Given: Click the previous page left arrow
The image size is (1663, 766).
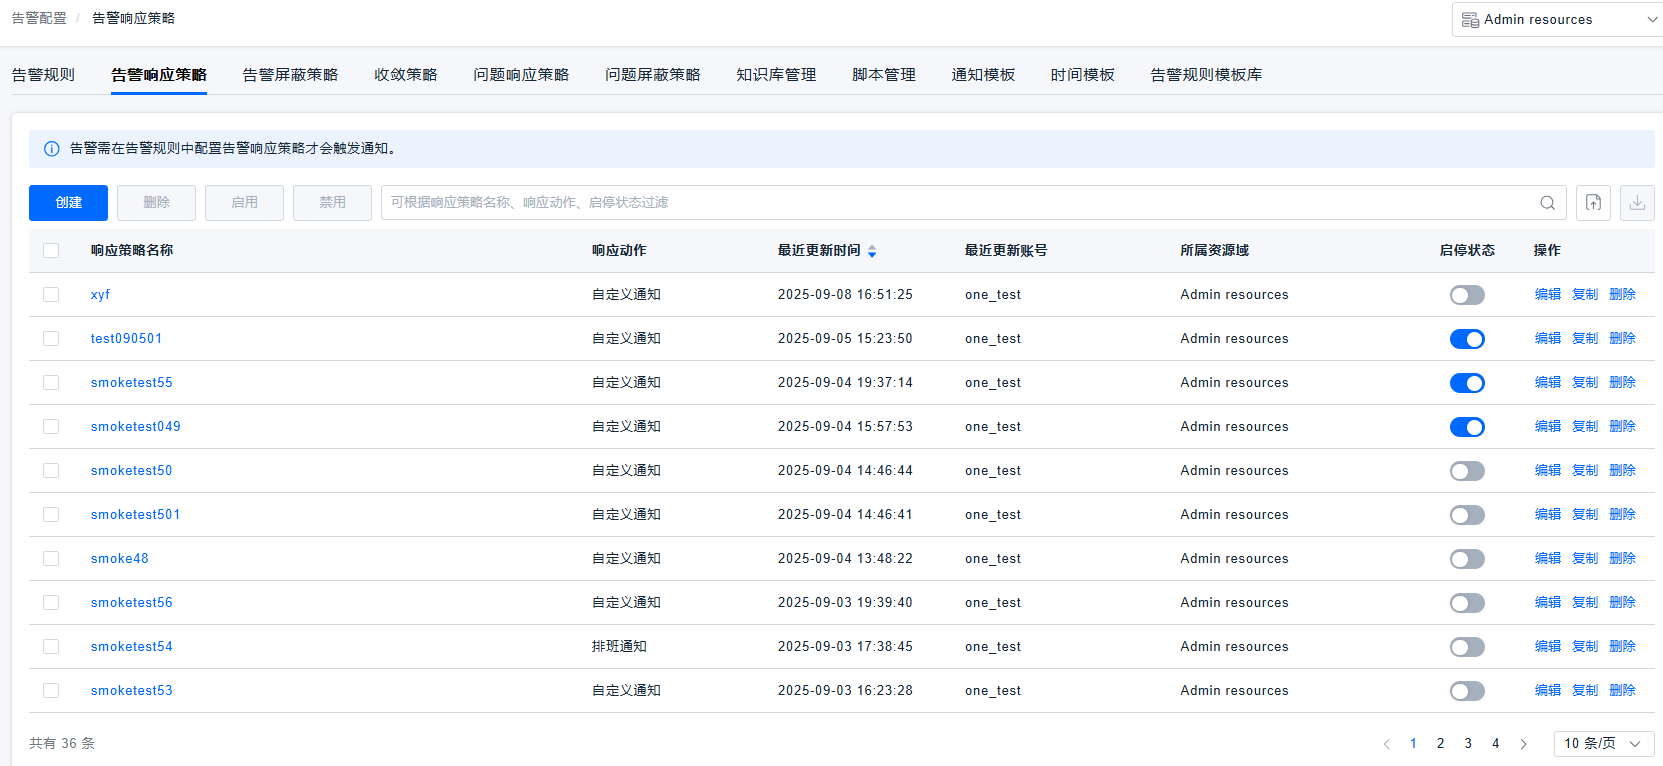Looking at the screenshot, I should pyautogui.click(x=1386, y=744).
